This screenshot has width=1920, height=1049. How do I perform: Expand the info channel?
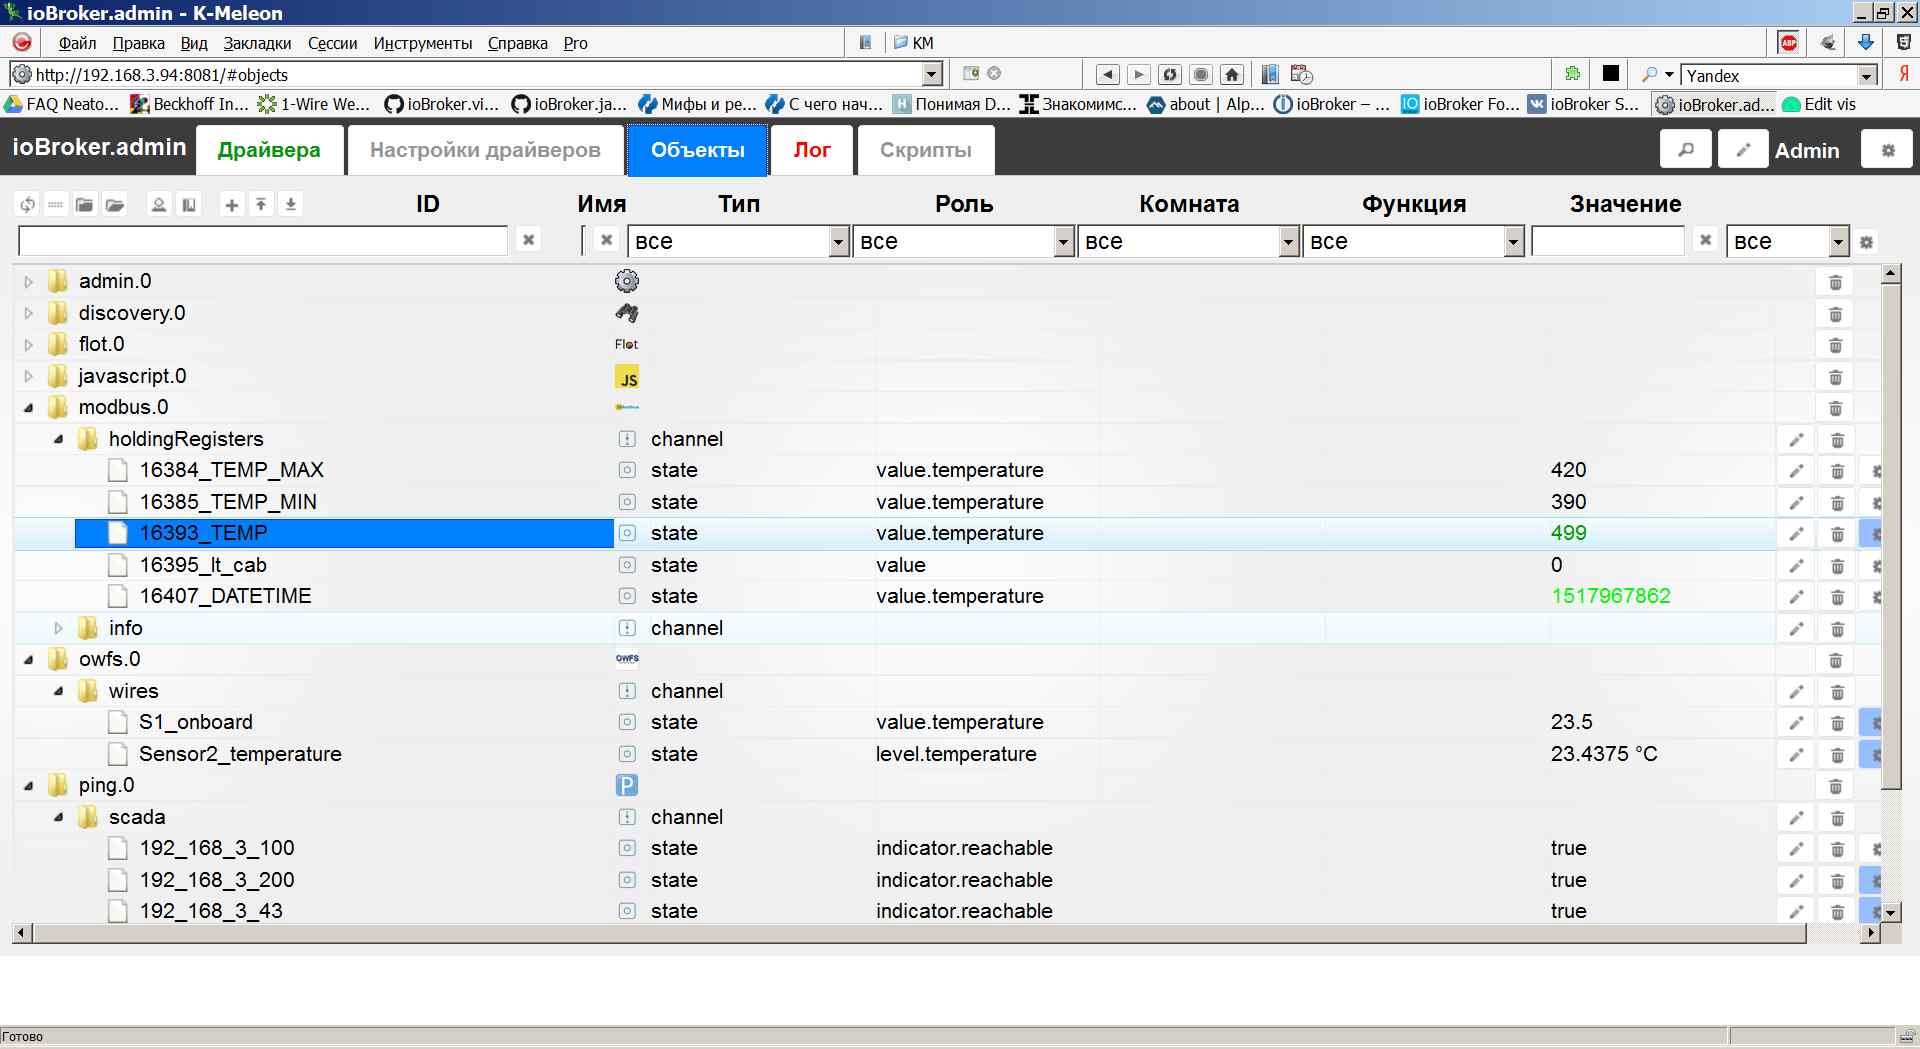(59, 629)
